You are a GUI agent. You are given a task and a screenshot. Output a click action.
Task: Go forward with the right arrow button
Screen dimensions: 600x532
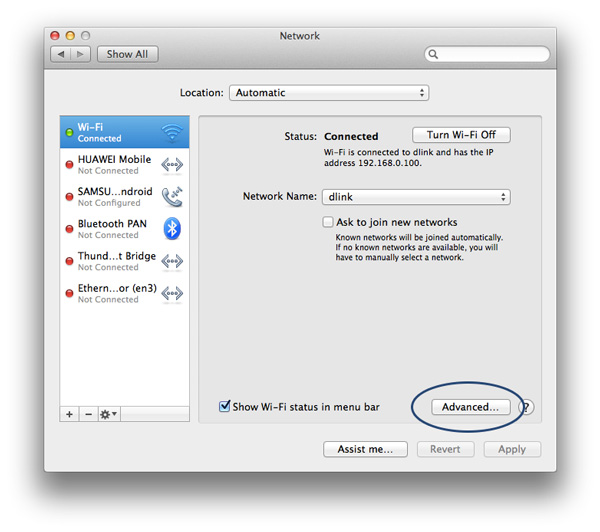(80, 54)
